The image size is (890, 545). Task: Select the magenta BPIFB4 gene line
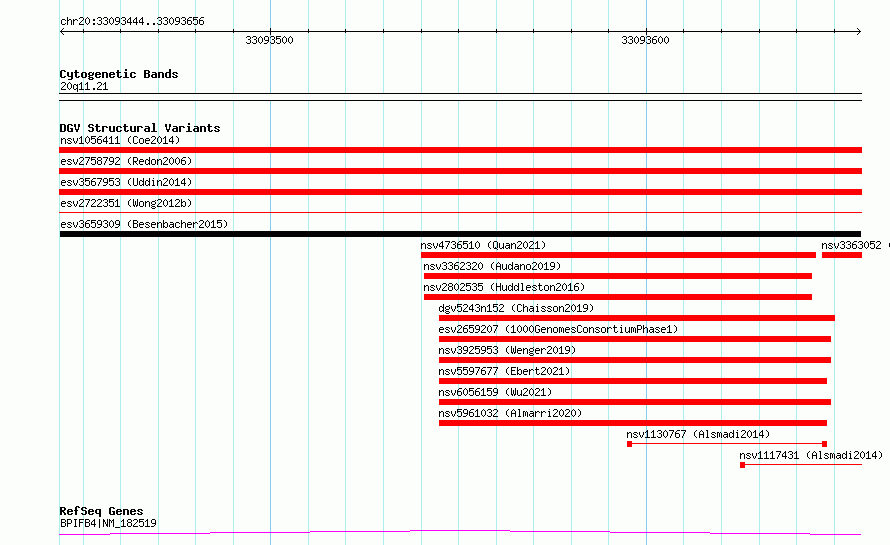(x=460, y=533)
